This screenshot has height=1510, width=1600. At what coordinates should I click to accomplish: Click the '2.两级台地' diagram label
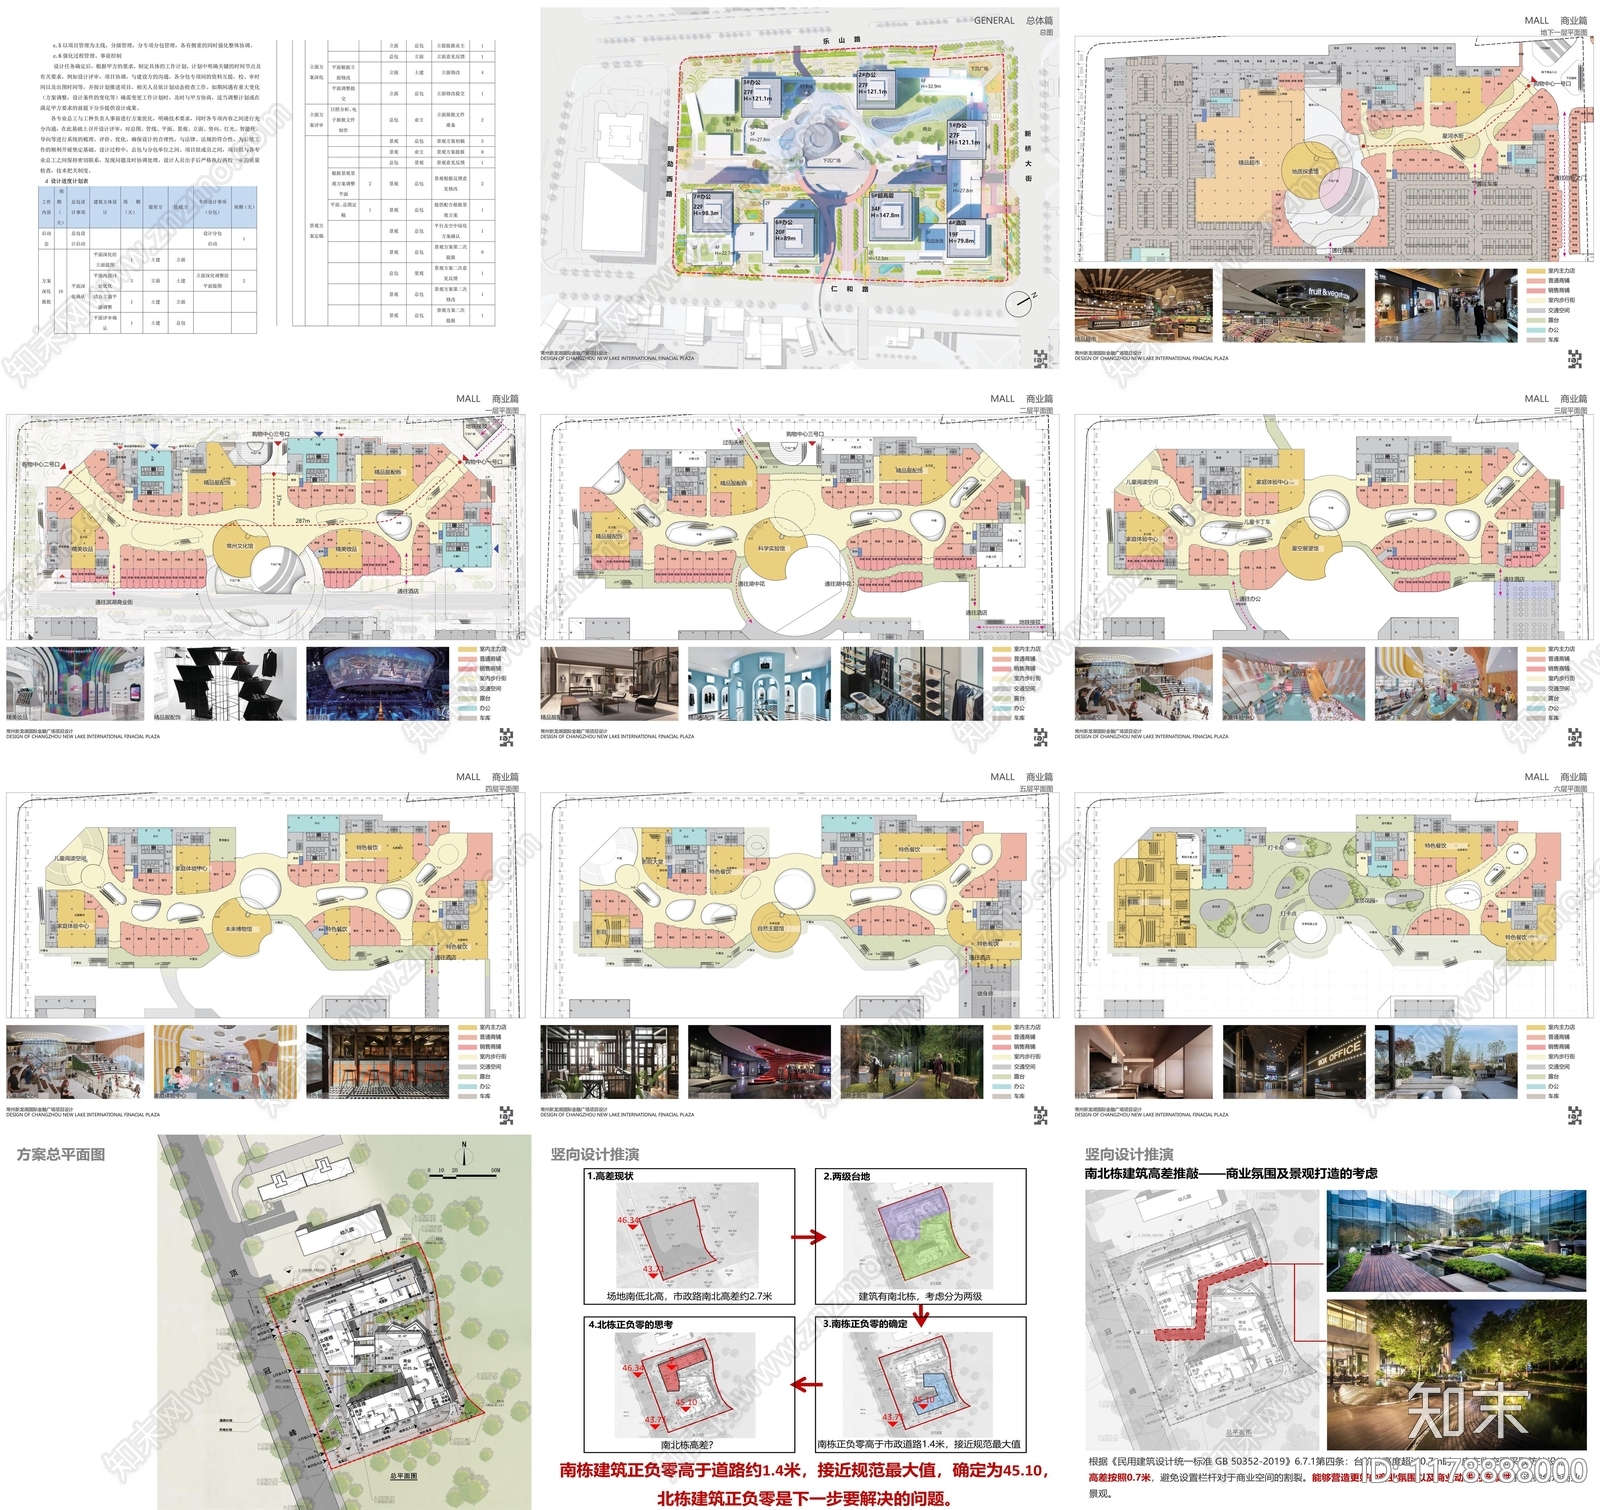coord(846,1176)
